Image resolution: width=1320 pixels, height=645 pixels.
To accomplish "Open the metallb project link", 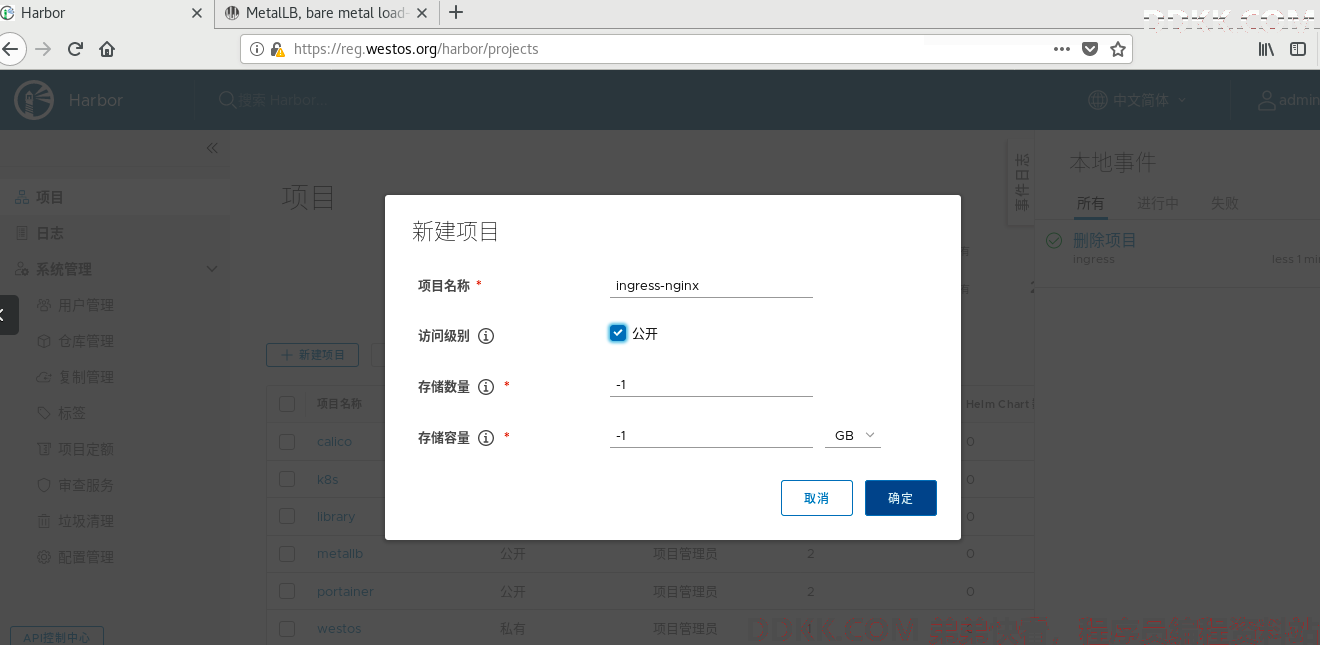I will click(x=340, y=553).
